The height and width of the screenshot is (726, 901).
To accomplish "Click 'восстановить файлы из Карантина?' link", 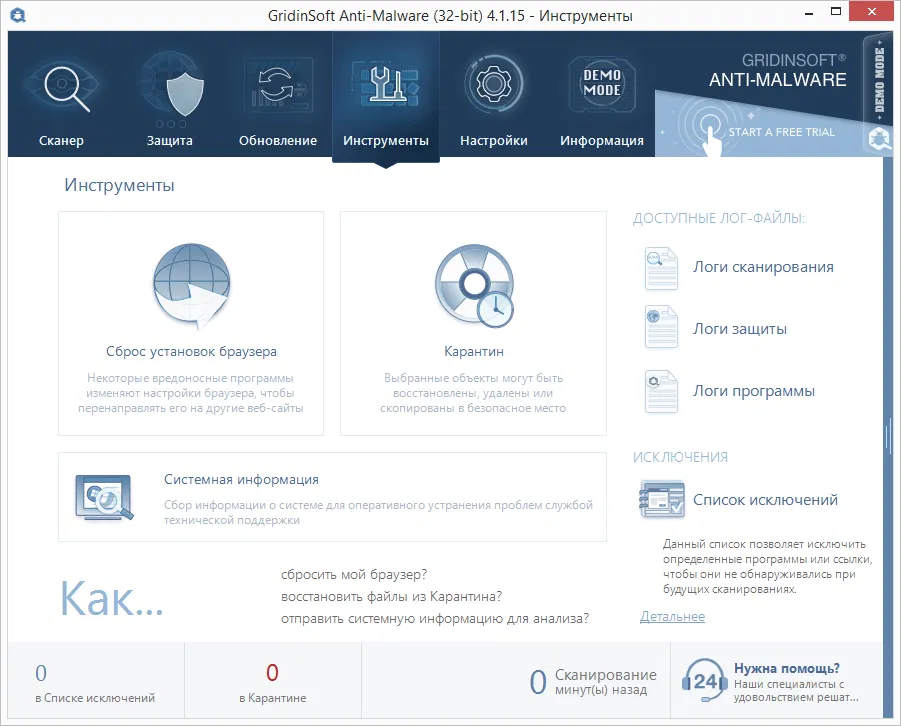I will (391, 597).
